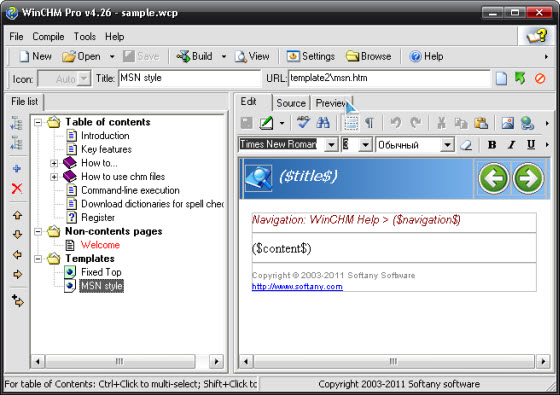Move the item up with the up arrow icon

pos(17,215)
